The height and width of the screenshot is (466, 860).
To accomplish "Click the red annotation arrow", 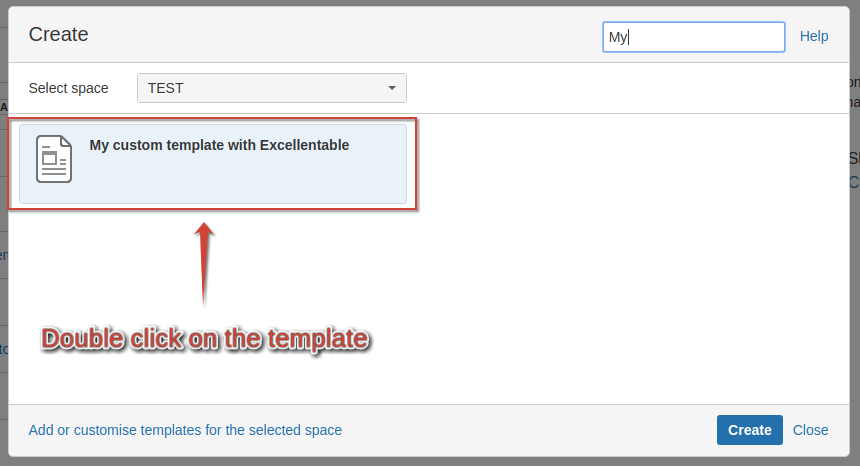I will [x=204, y=262].
